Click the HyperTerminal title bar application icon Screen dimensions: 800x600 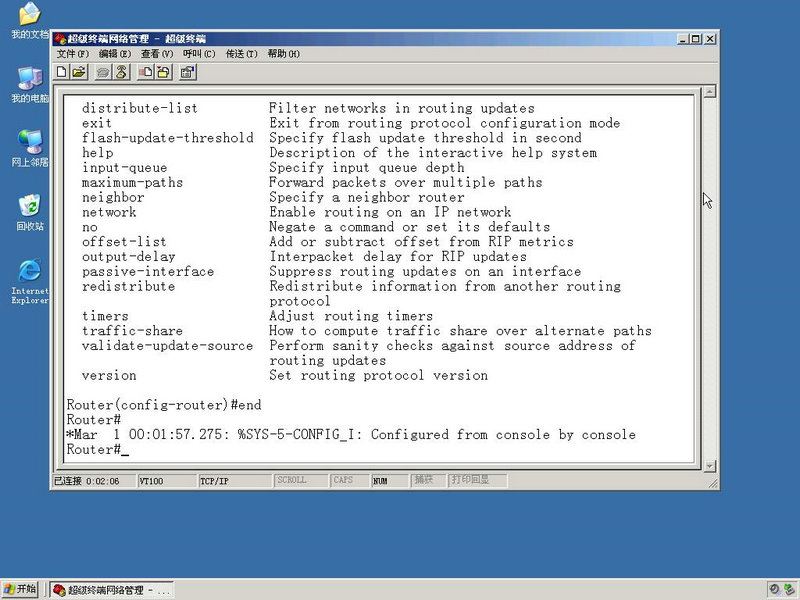(60, 39)
